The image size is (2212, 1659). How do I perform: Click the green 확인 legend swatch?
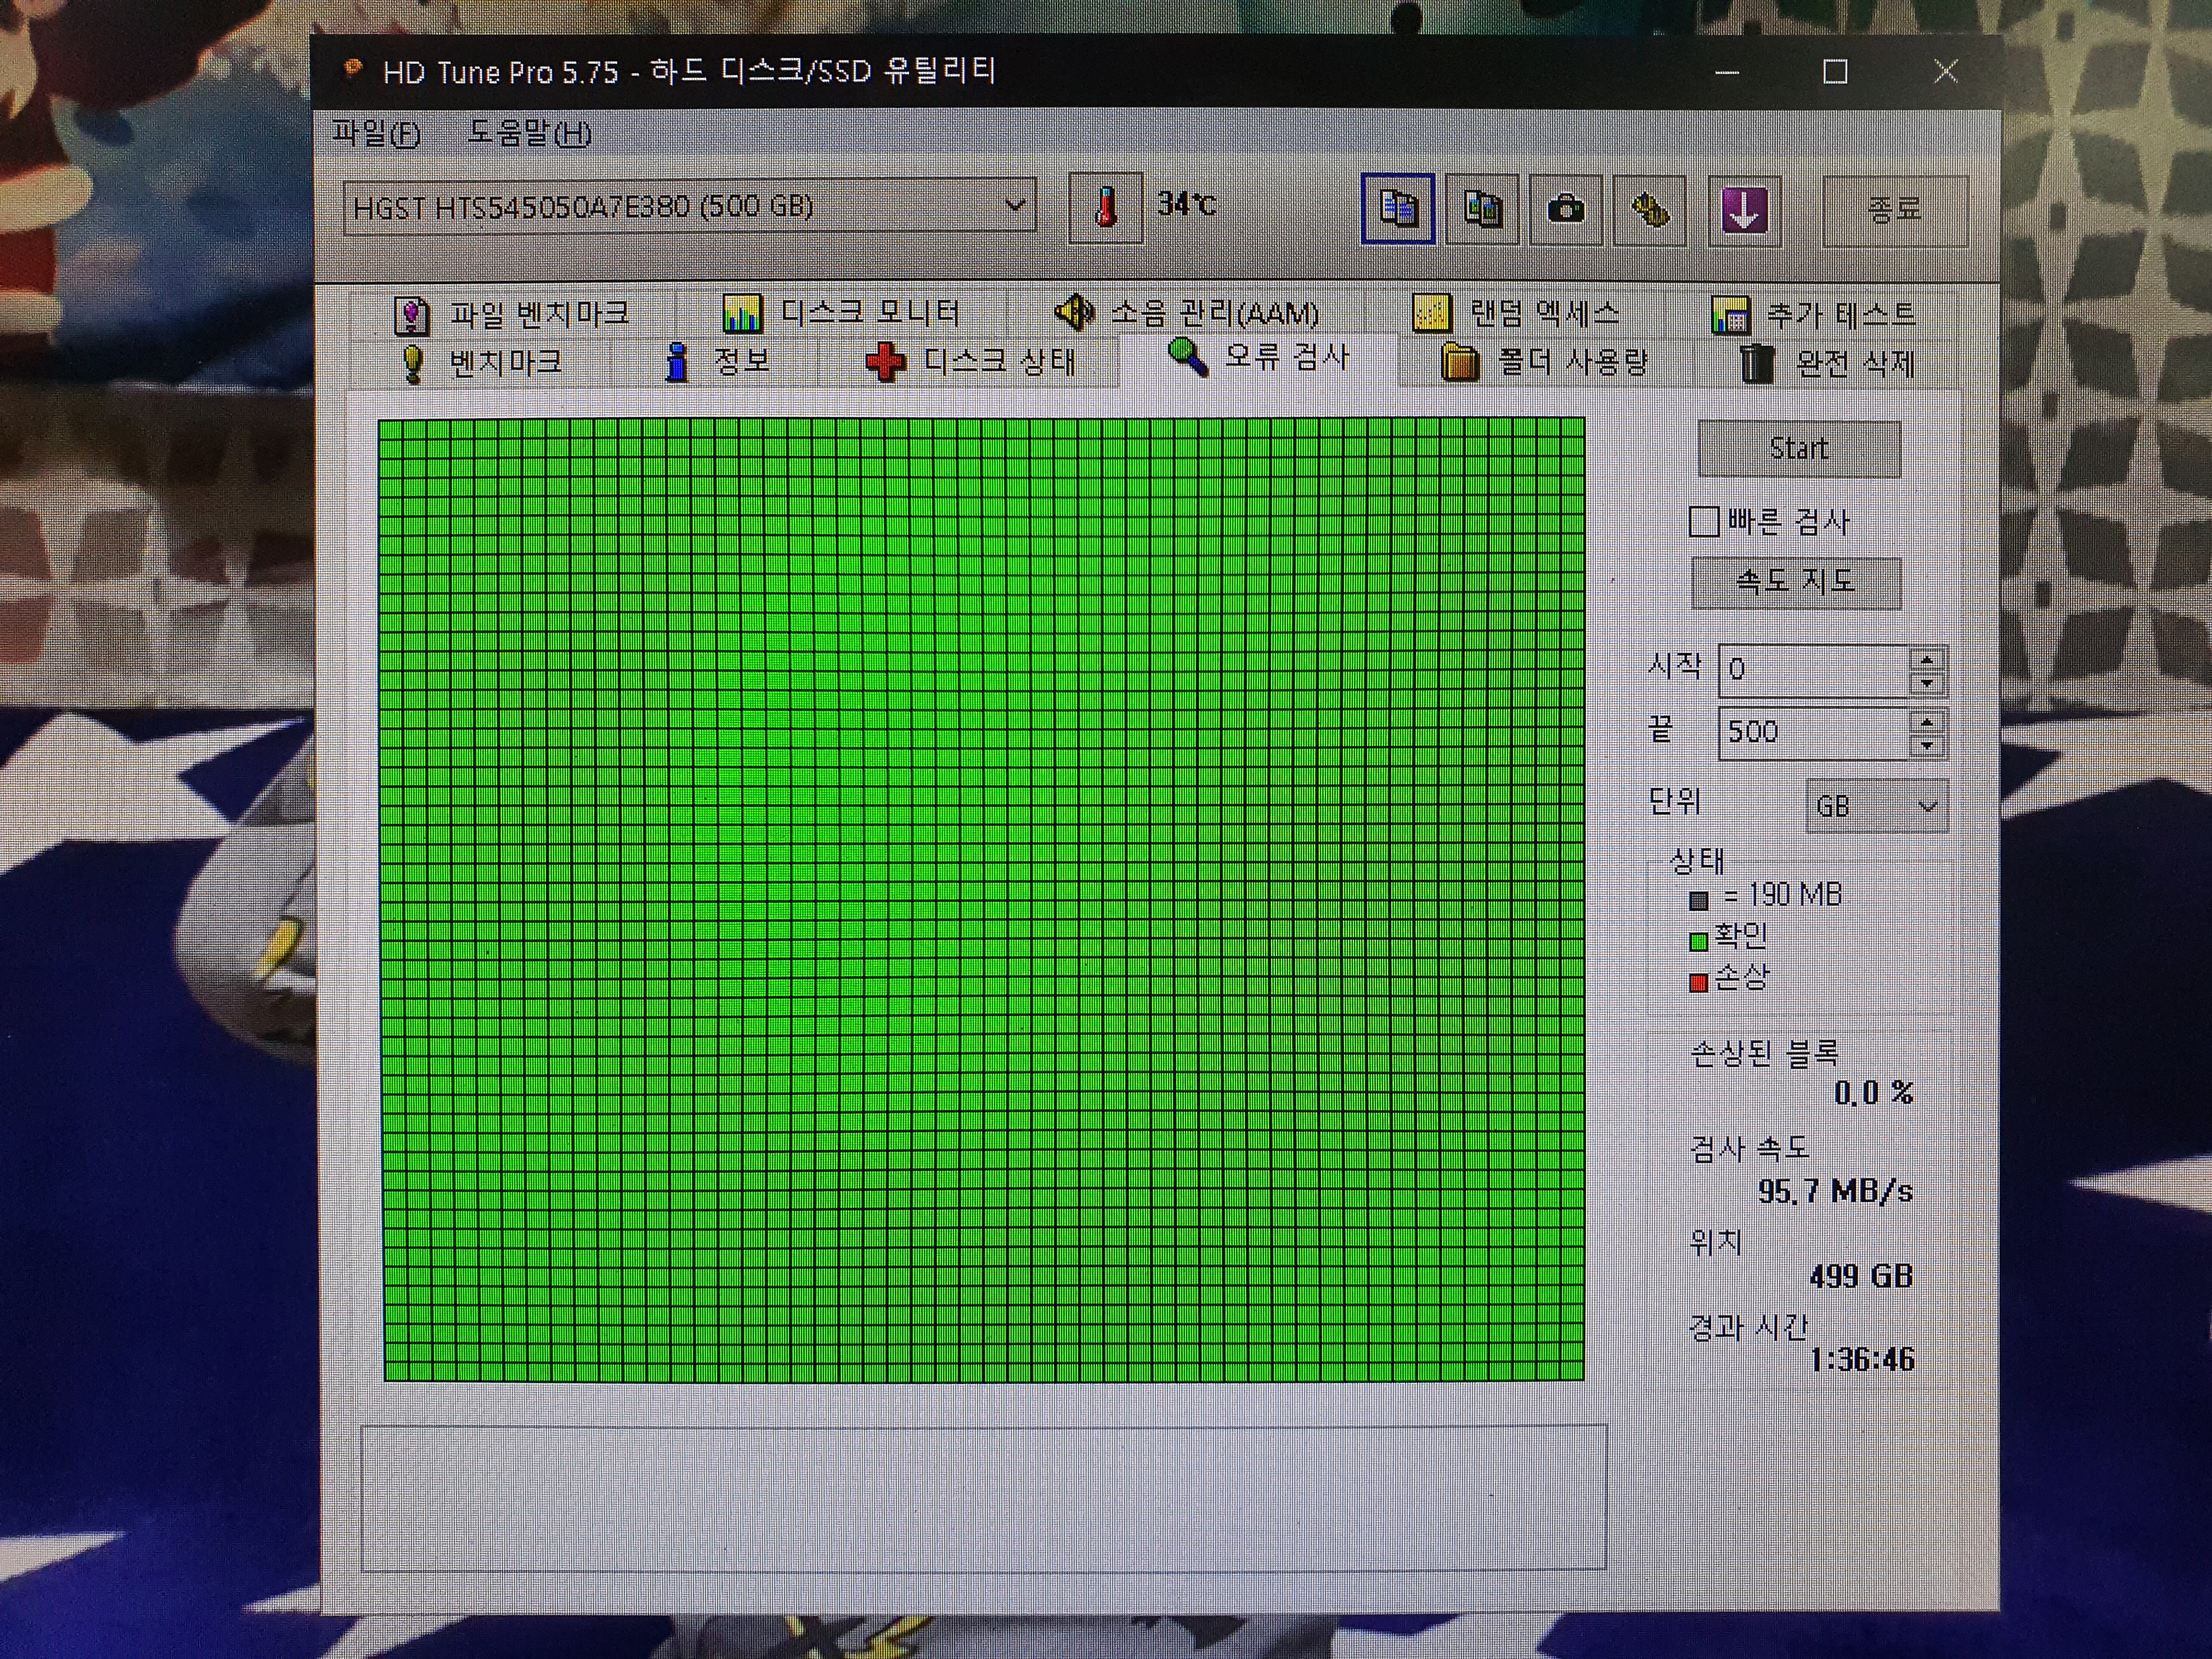1698,941
